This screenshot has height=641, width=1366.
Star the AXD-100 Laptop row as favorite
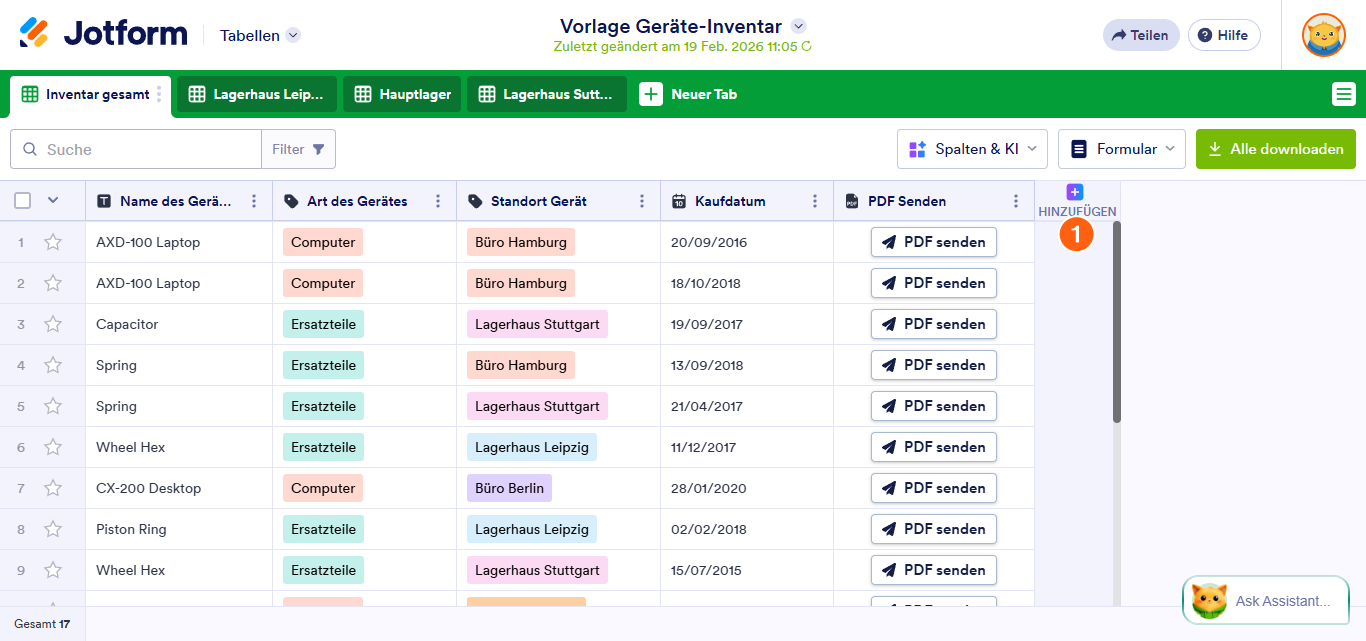pos(53,241)
